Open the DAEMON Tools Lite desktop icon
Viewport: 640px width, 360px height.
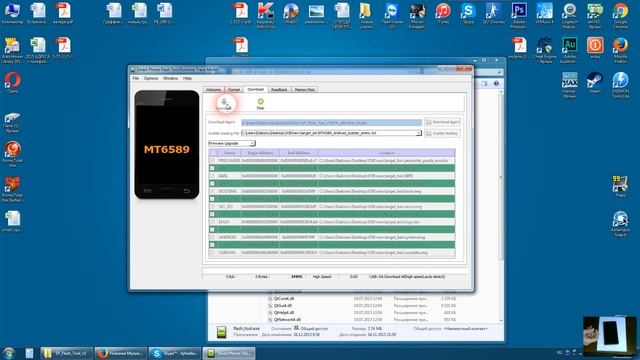click(x=620, y=84)
